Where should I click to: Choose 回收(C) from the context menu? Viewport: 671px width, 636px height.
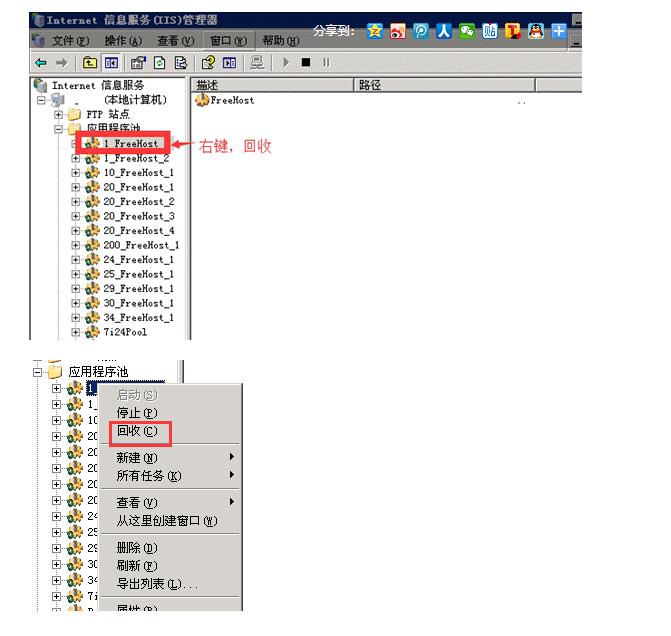[x=137, y=431]
